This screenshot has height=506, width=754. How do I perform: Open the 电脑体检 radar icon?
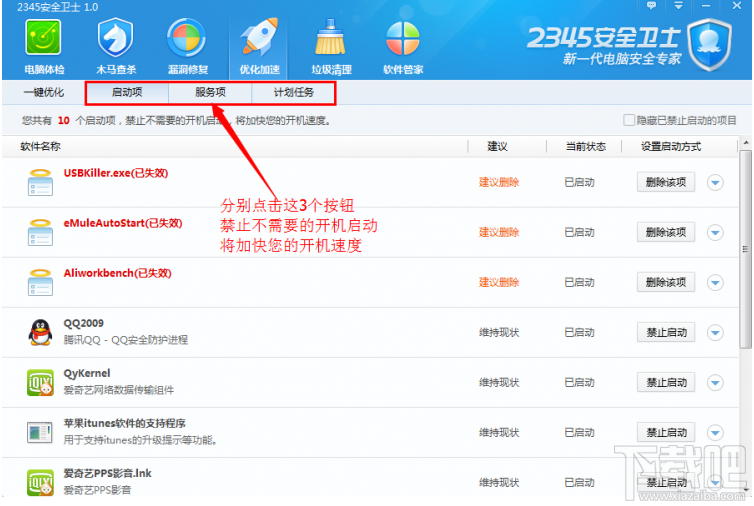click(43, 38)
